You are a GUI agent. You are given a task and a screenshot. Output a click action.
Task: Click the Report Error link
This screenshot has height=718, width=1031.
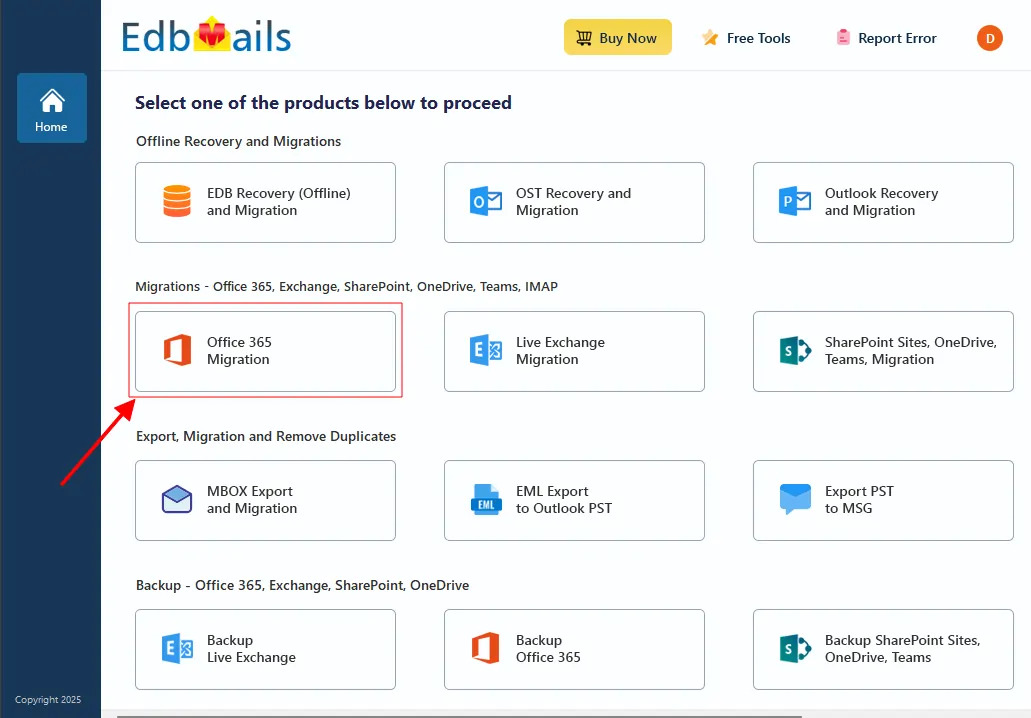(886, 37)
